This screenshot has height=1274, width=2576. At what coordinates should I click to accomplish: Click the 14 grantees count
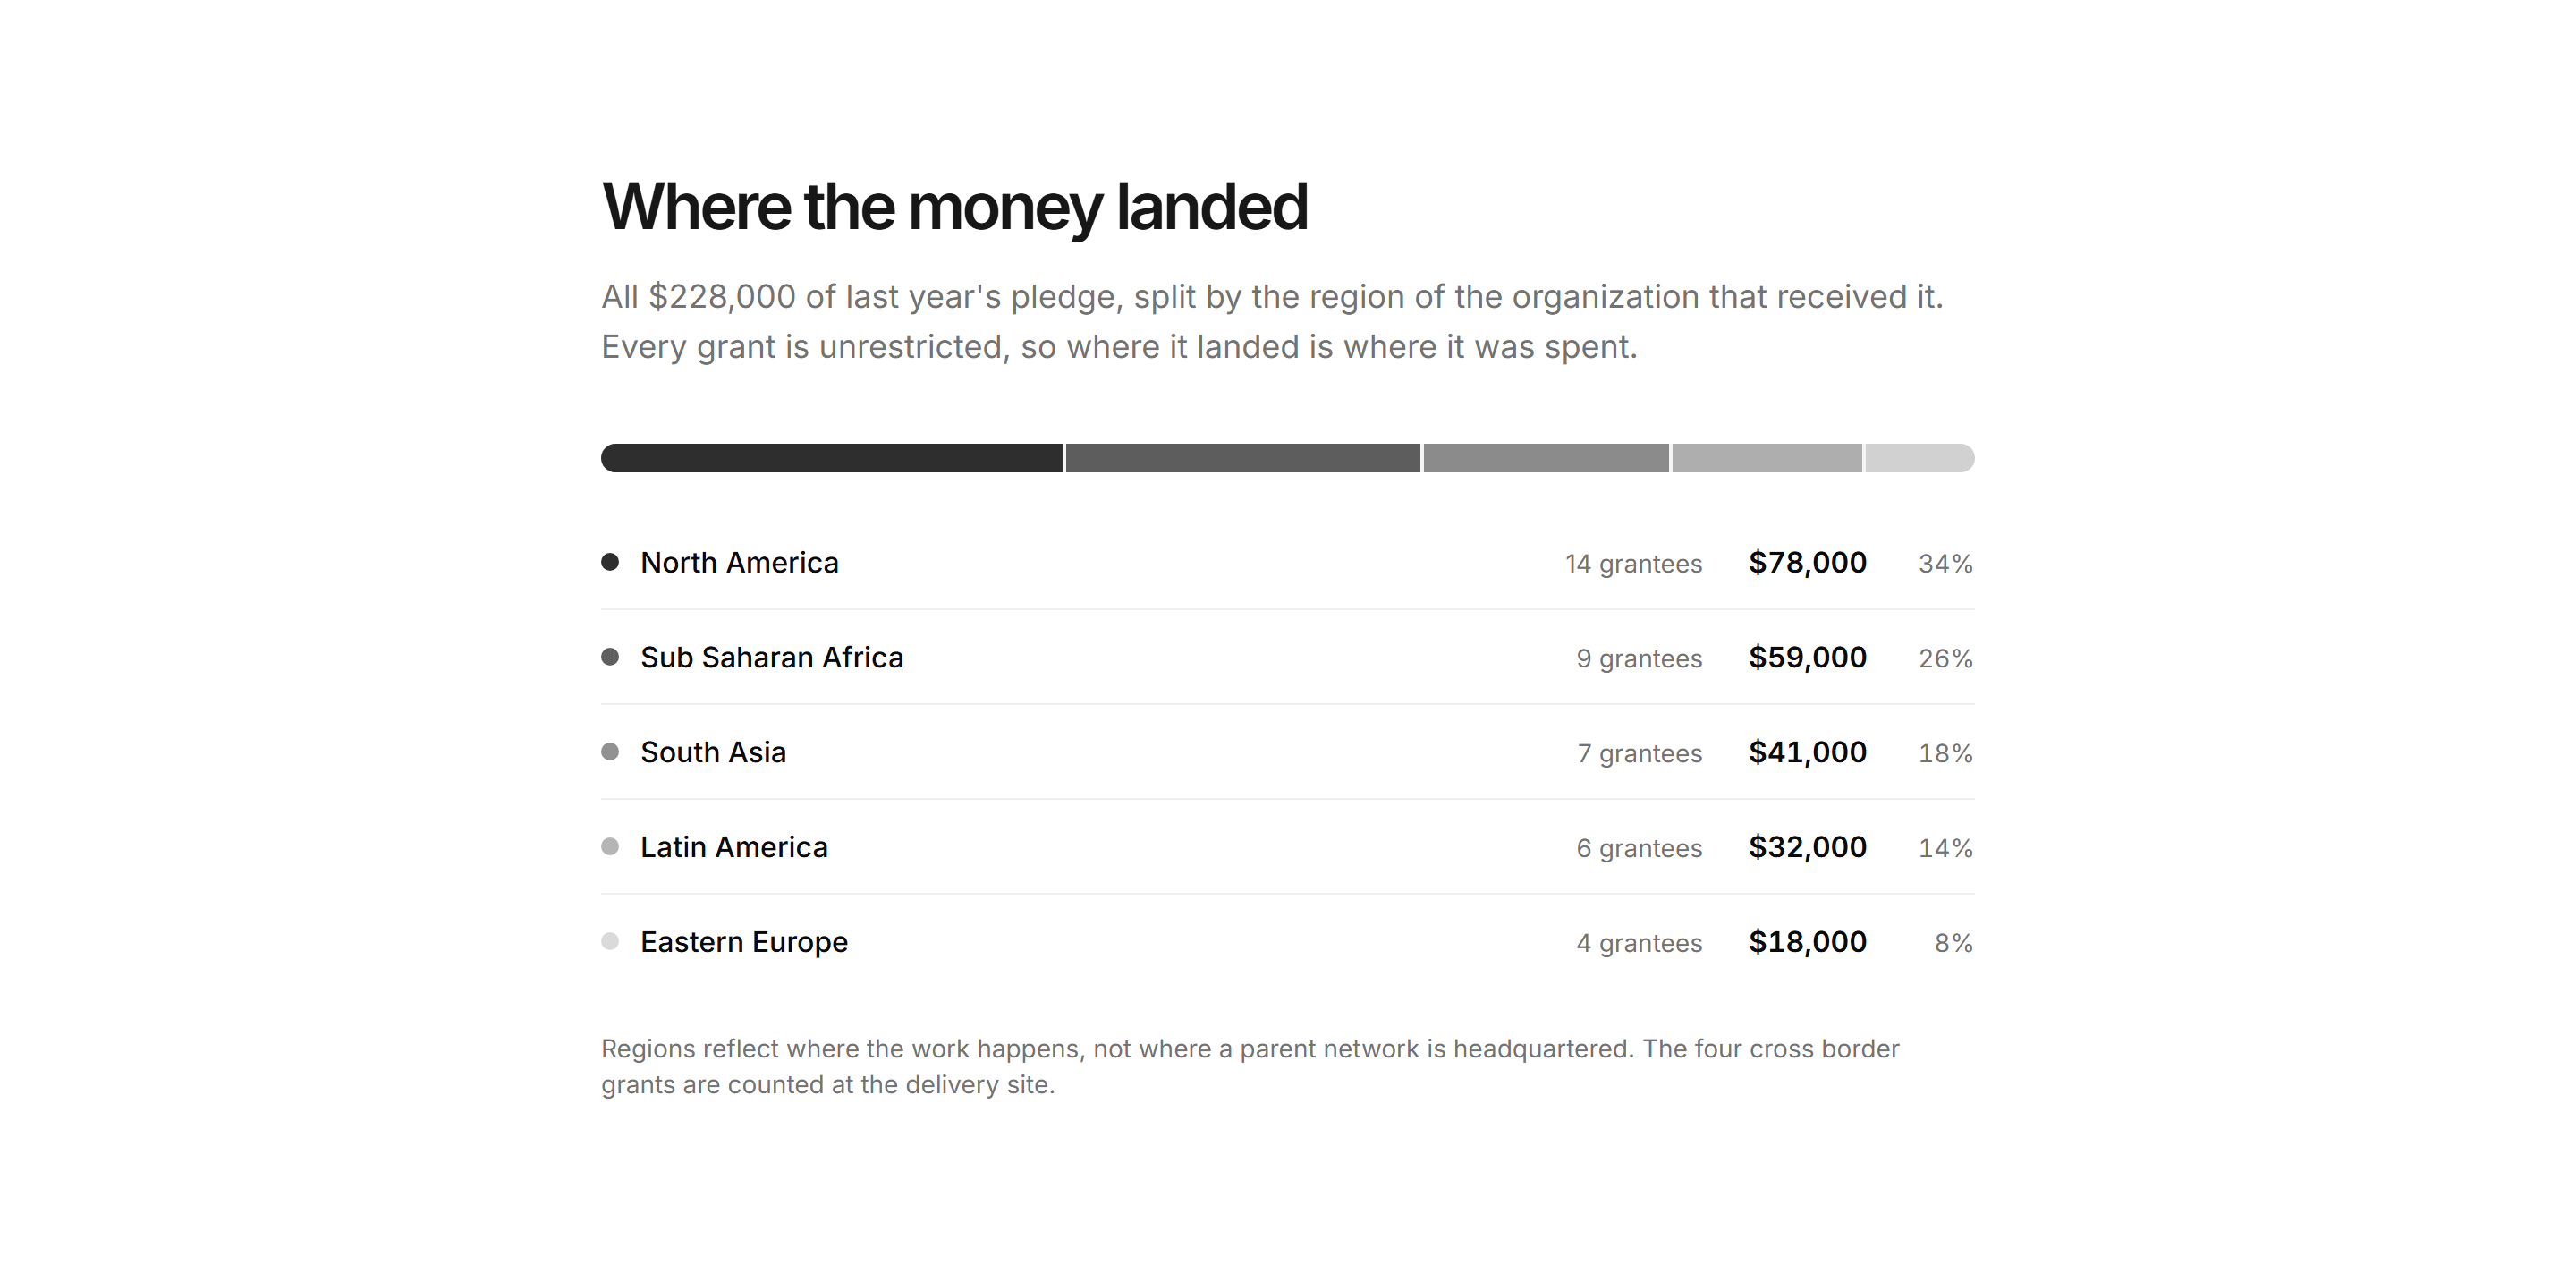point(1634,564)
